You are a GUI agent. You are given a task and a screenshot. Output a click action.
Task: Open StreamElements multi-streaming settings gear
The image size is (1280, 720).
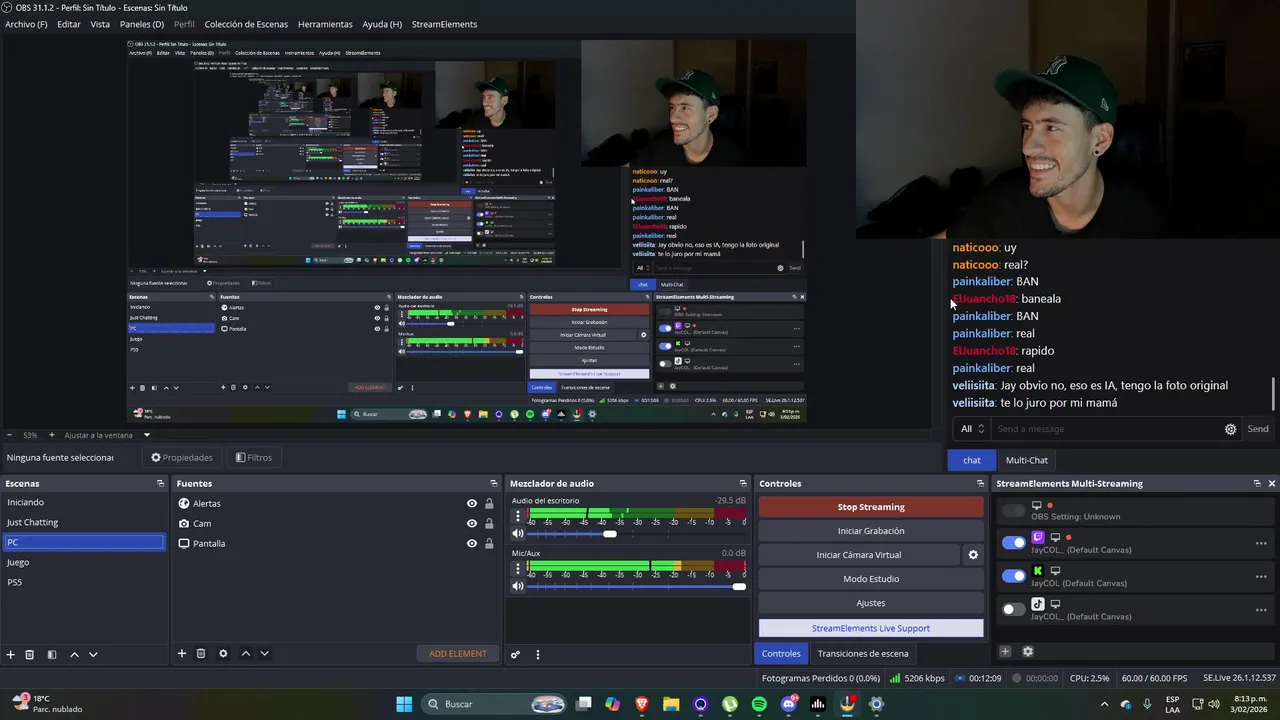[1027, 652]
